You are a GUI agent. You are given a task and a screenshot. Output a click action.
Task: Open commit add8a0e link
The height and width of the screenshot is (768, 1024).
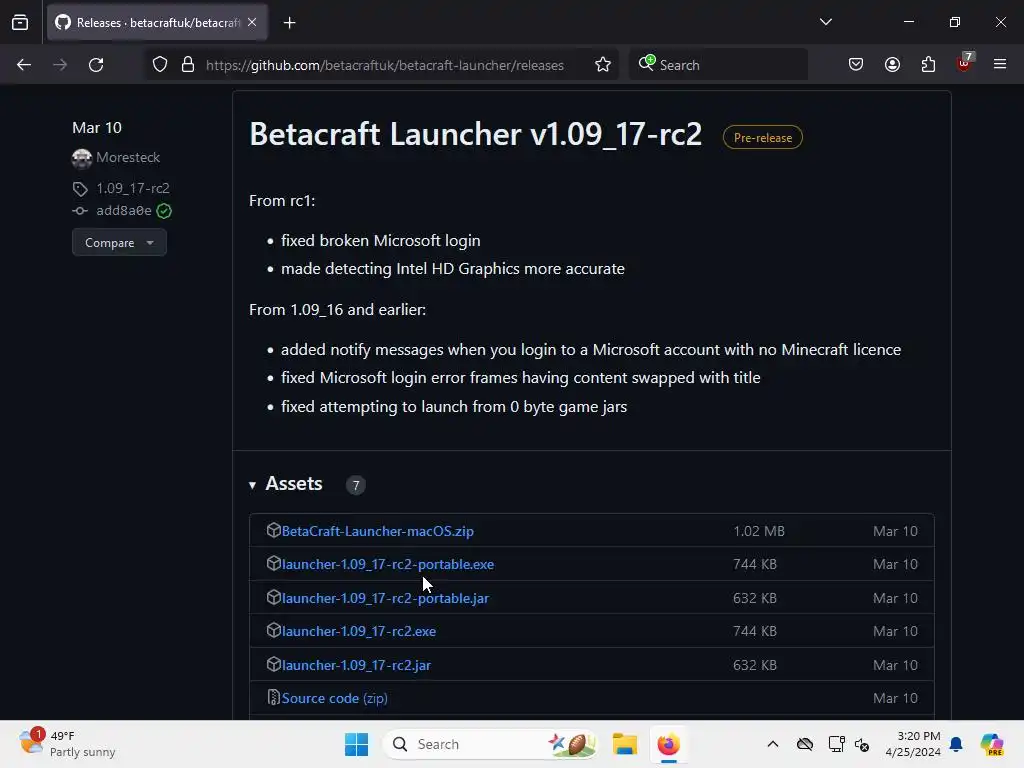(x=124, y=210)
